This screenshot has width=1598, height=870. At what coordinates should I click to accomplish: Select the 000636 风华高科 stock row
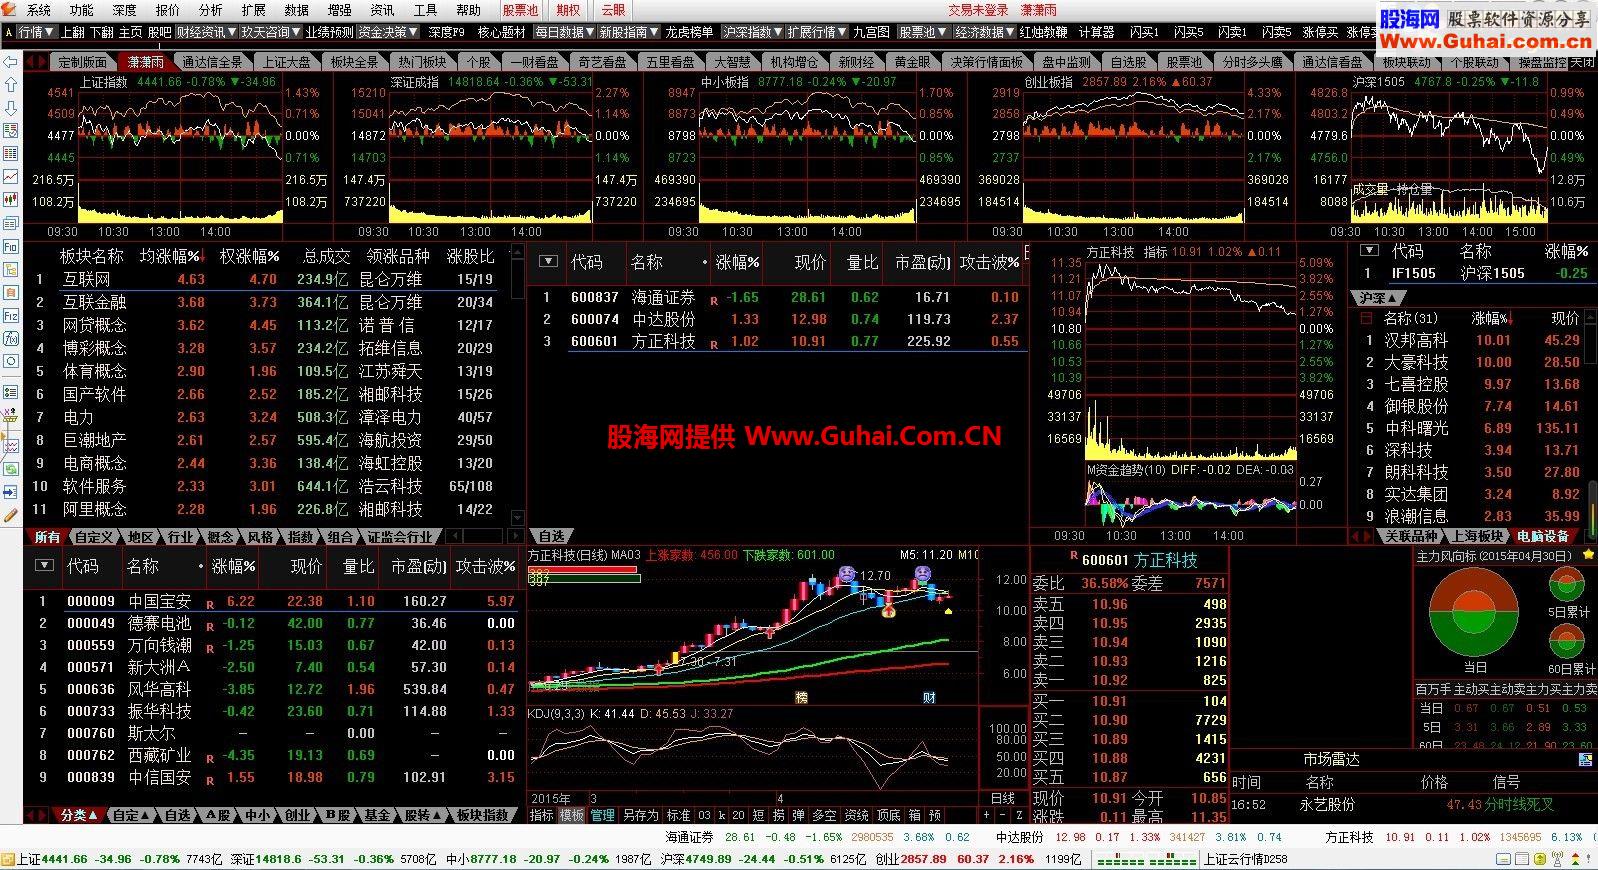(x=274, y=689)
